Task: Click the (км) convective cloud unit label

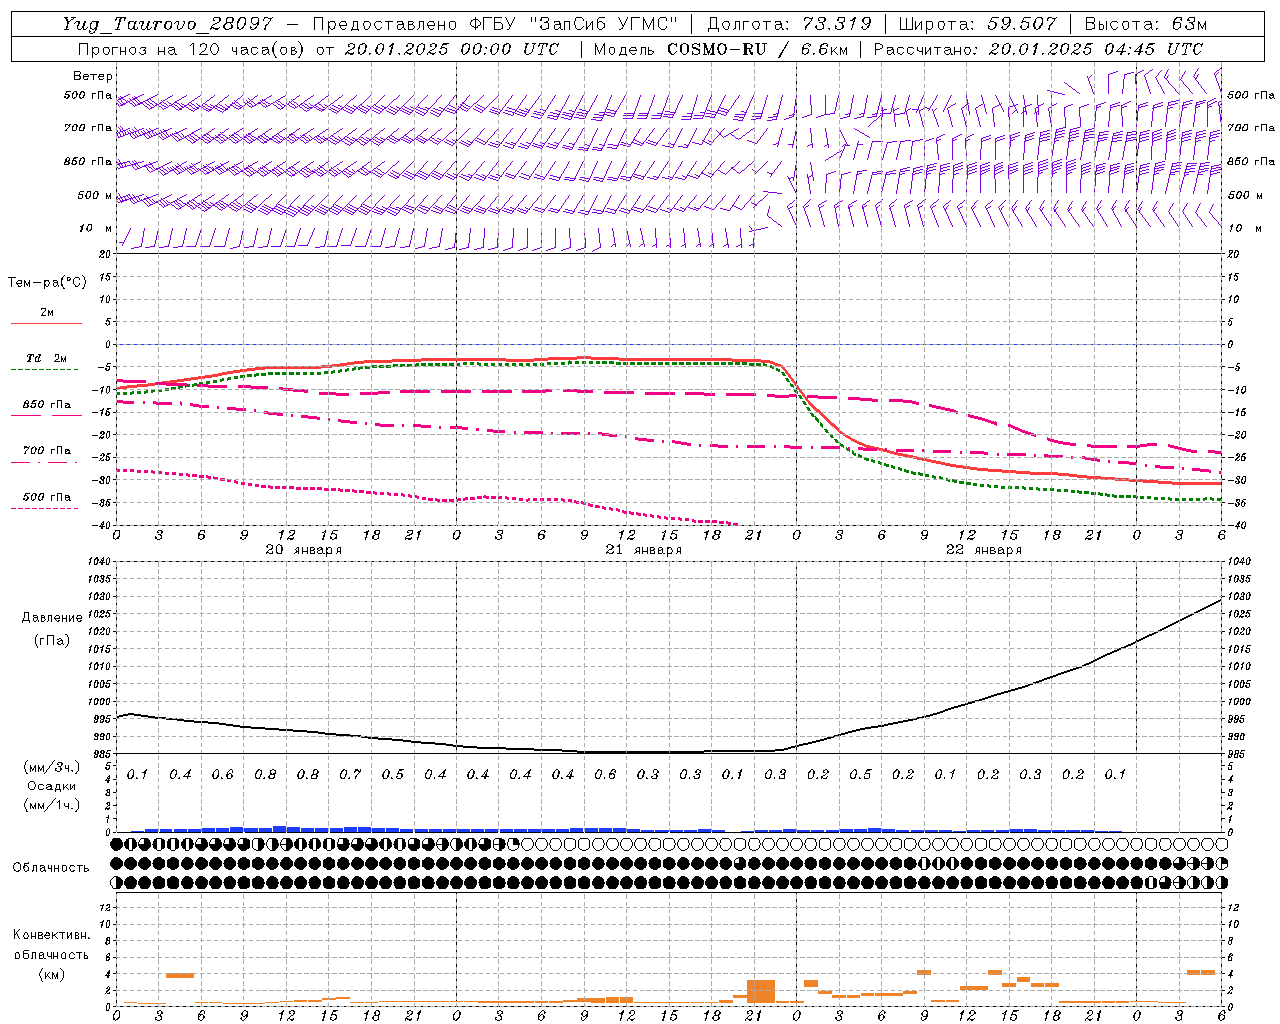Action: pyautogui.click(x=52, y=974)
